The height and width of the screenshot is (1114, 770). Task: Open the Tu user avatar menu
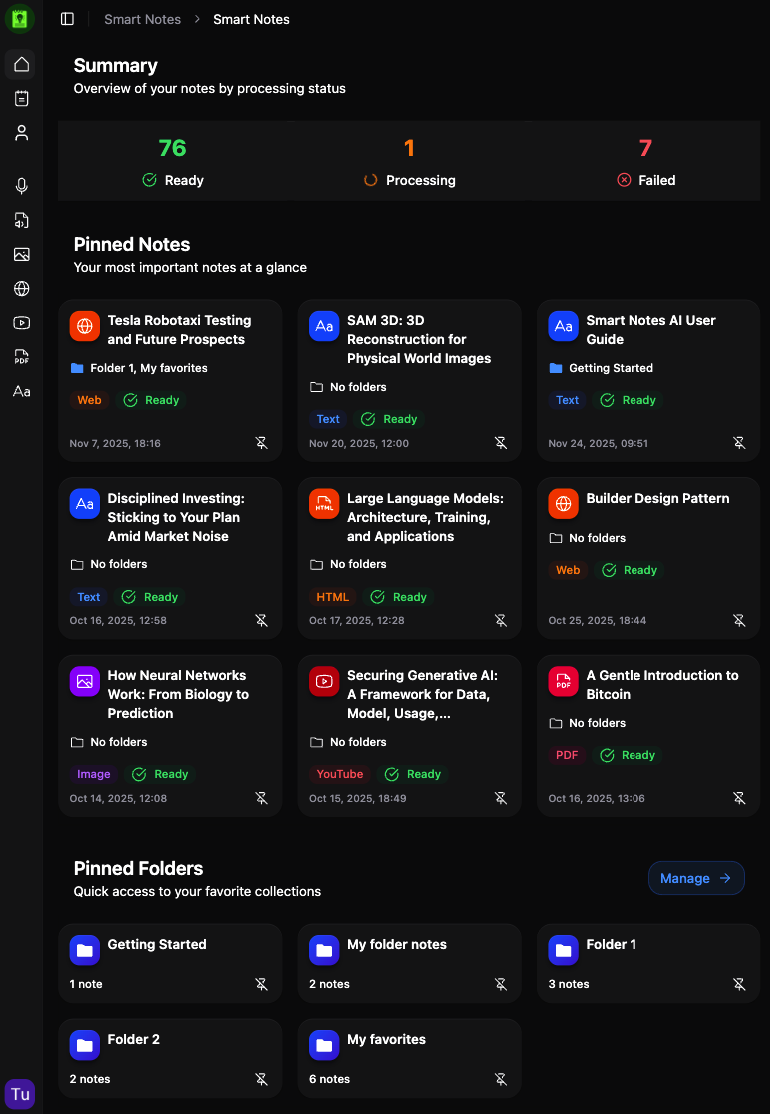point(20,1094)
